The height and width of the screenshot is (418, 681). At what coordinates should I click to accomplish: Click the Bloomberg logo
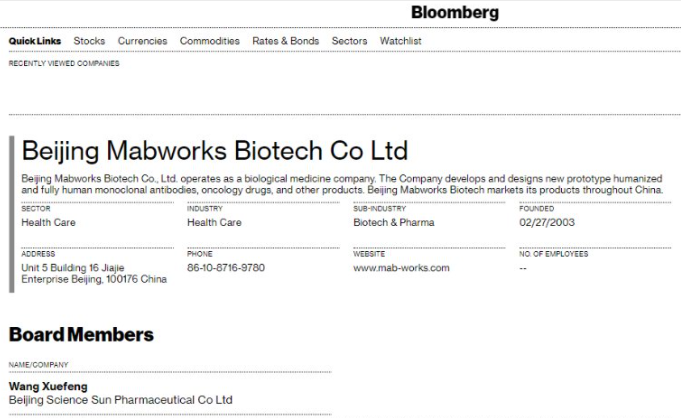(x=455, y=13)
